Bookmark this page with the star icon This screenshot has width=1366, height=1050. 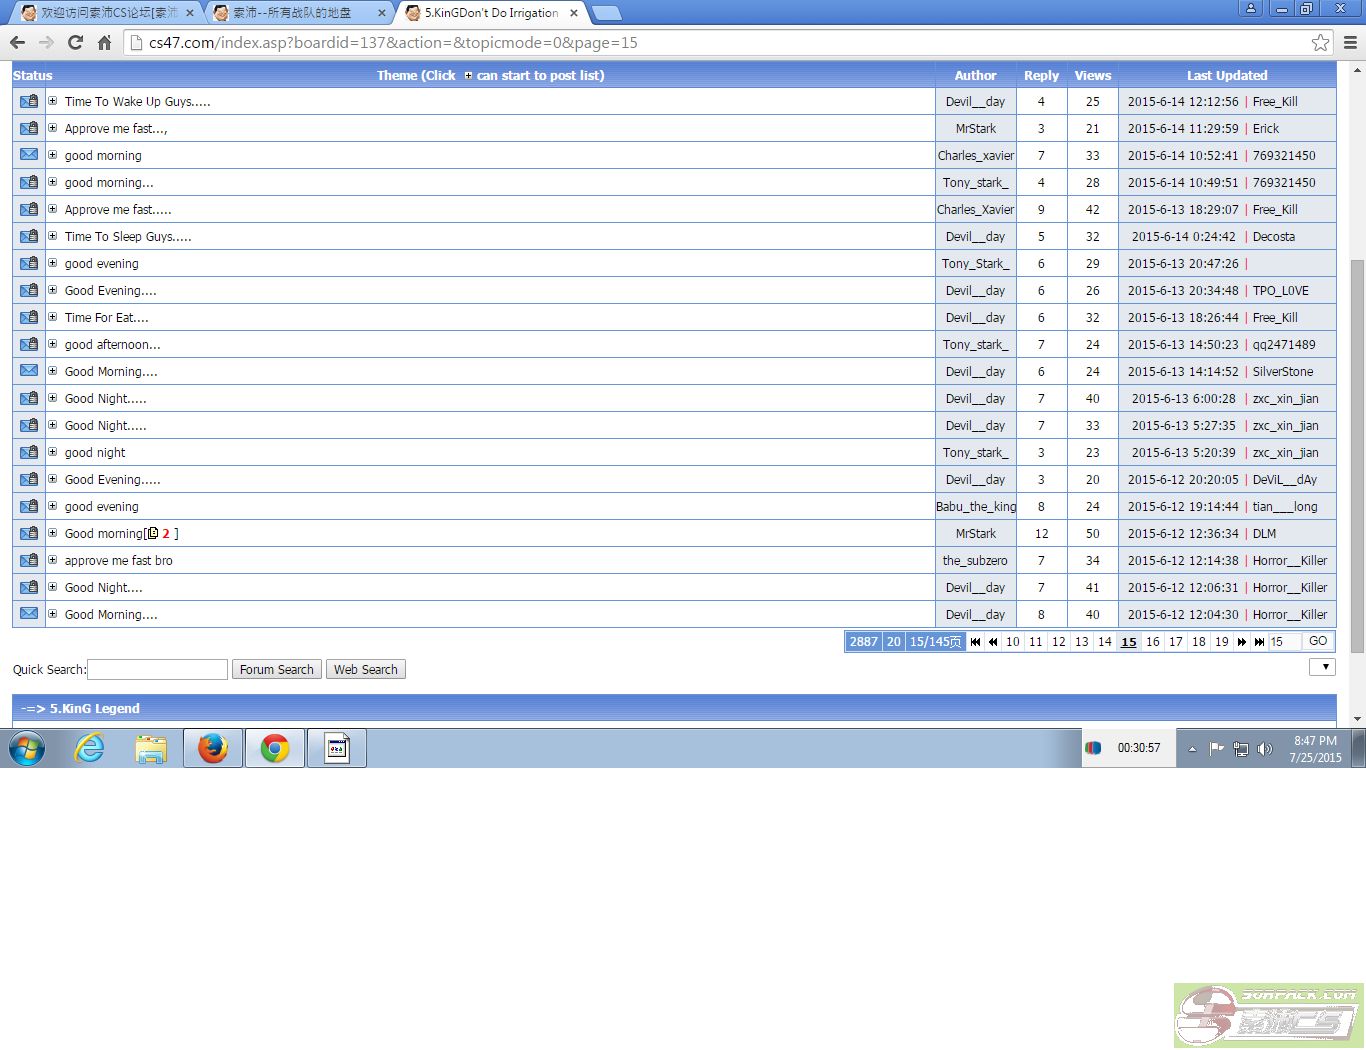tap(1320, 42)
